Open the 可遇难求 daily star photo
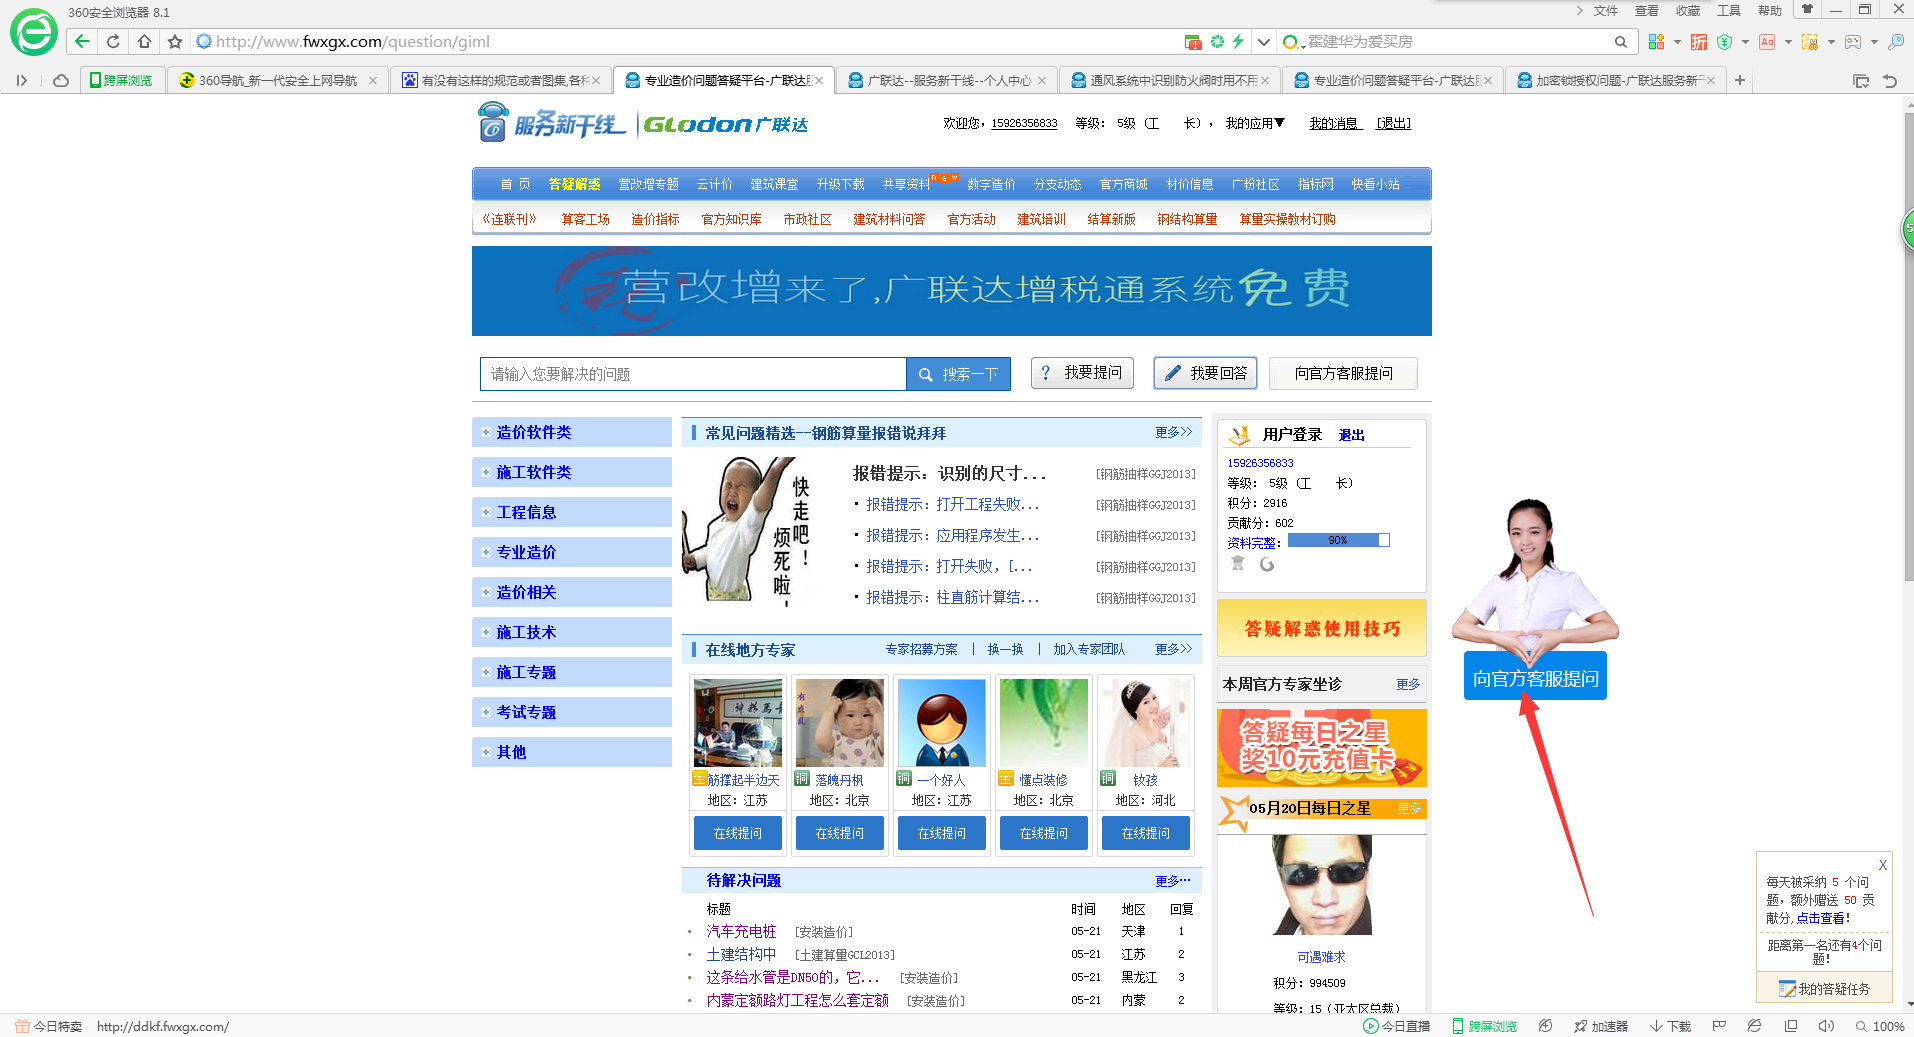The image size is (1914, 1037). (x=1321, y=885)
